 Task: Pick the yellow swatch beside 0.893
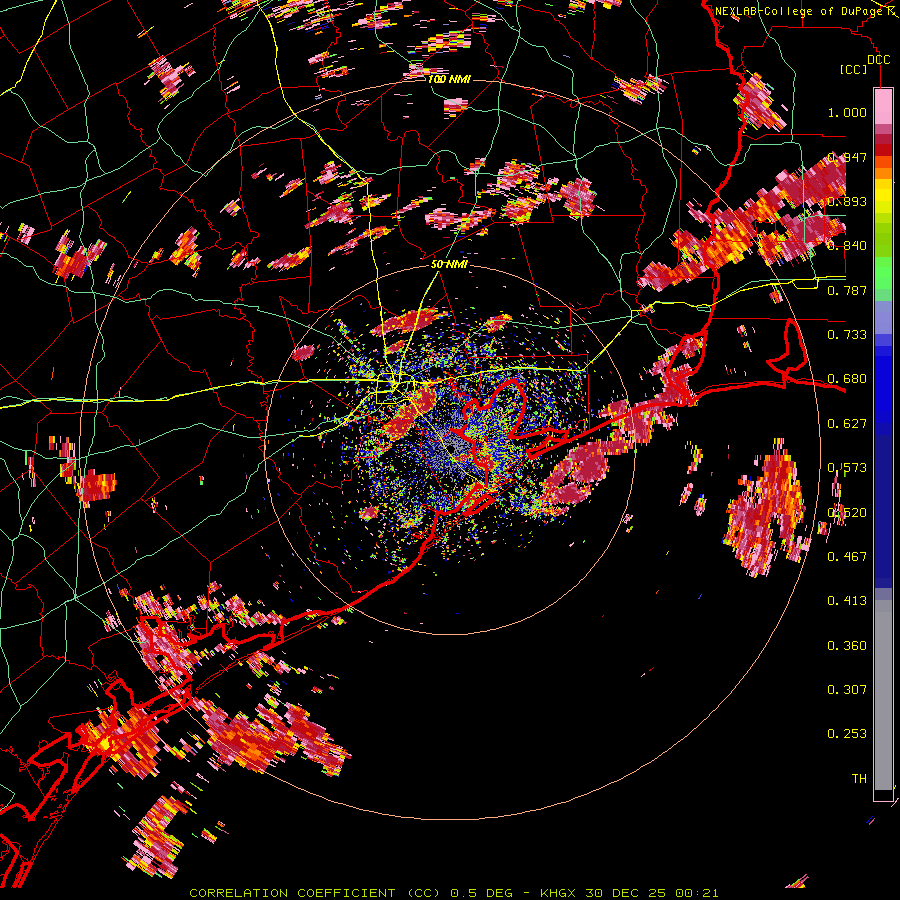click(883, 200)
